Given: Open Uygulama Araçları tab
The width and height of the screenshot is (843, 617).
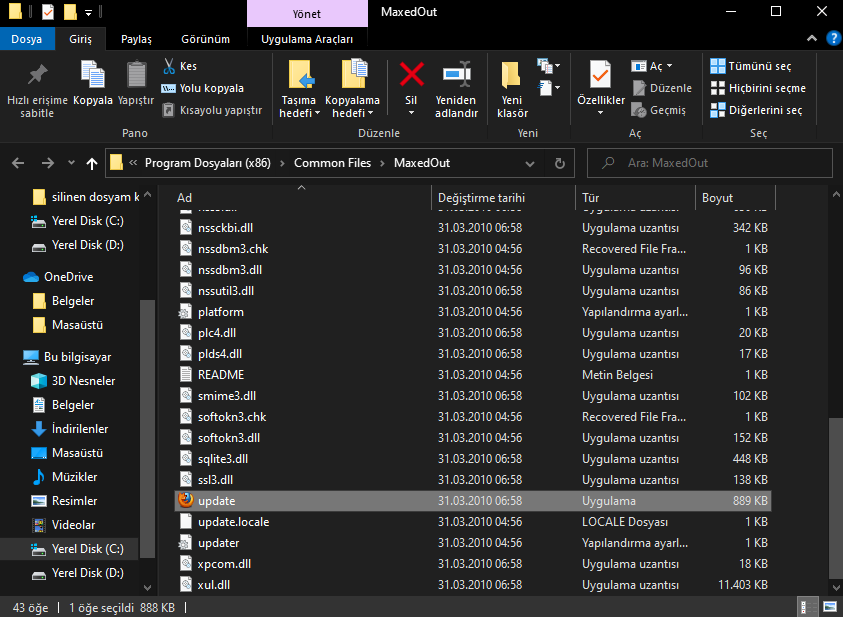Looking at the screenshot, I should click(x=307, y=39).
